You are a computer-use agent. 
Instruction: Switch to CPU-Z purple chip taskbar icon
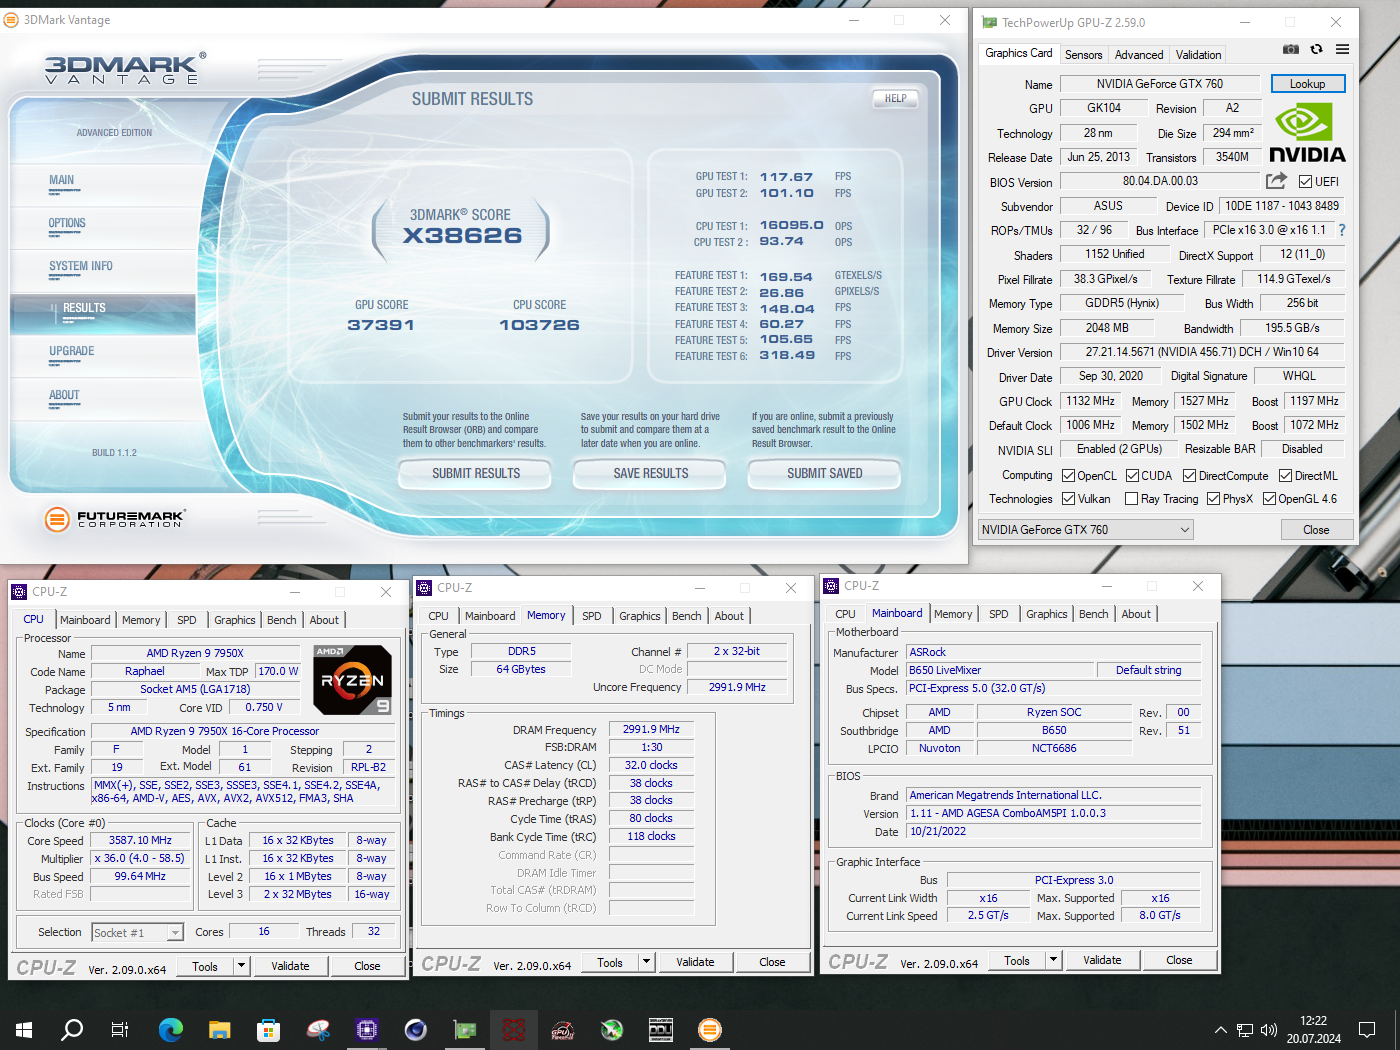pyautogui.click(x=367, y=1029)
